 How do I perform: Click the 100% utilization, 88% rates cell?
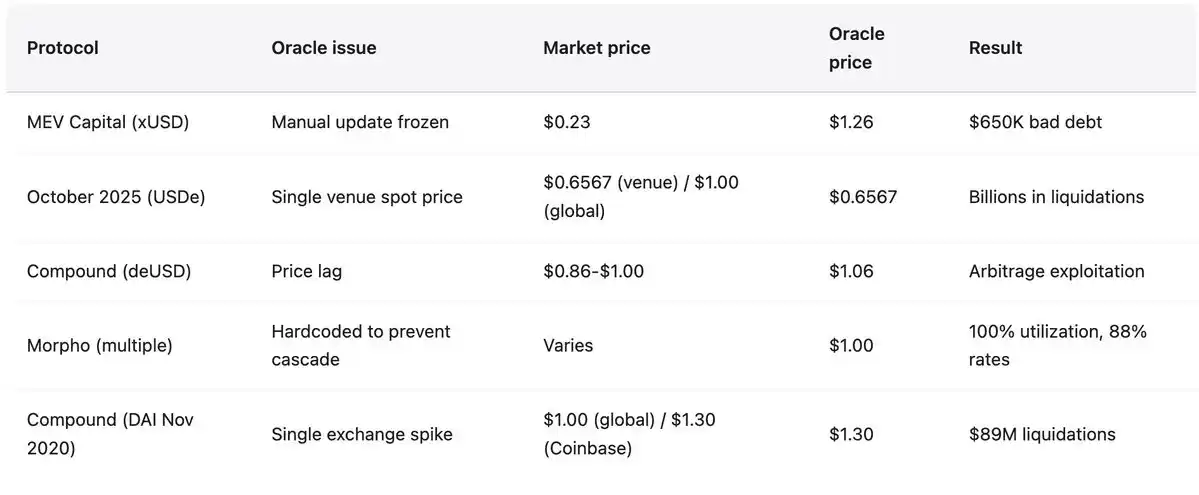1057,345
